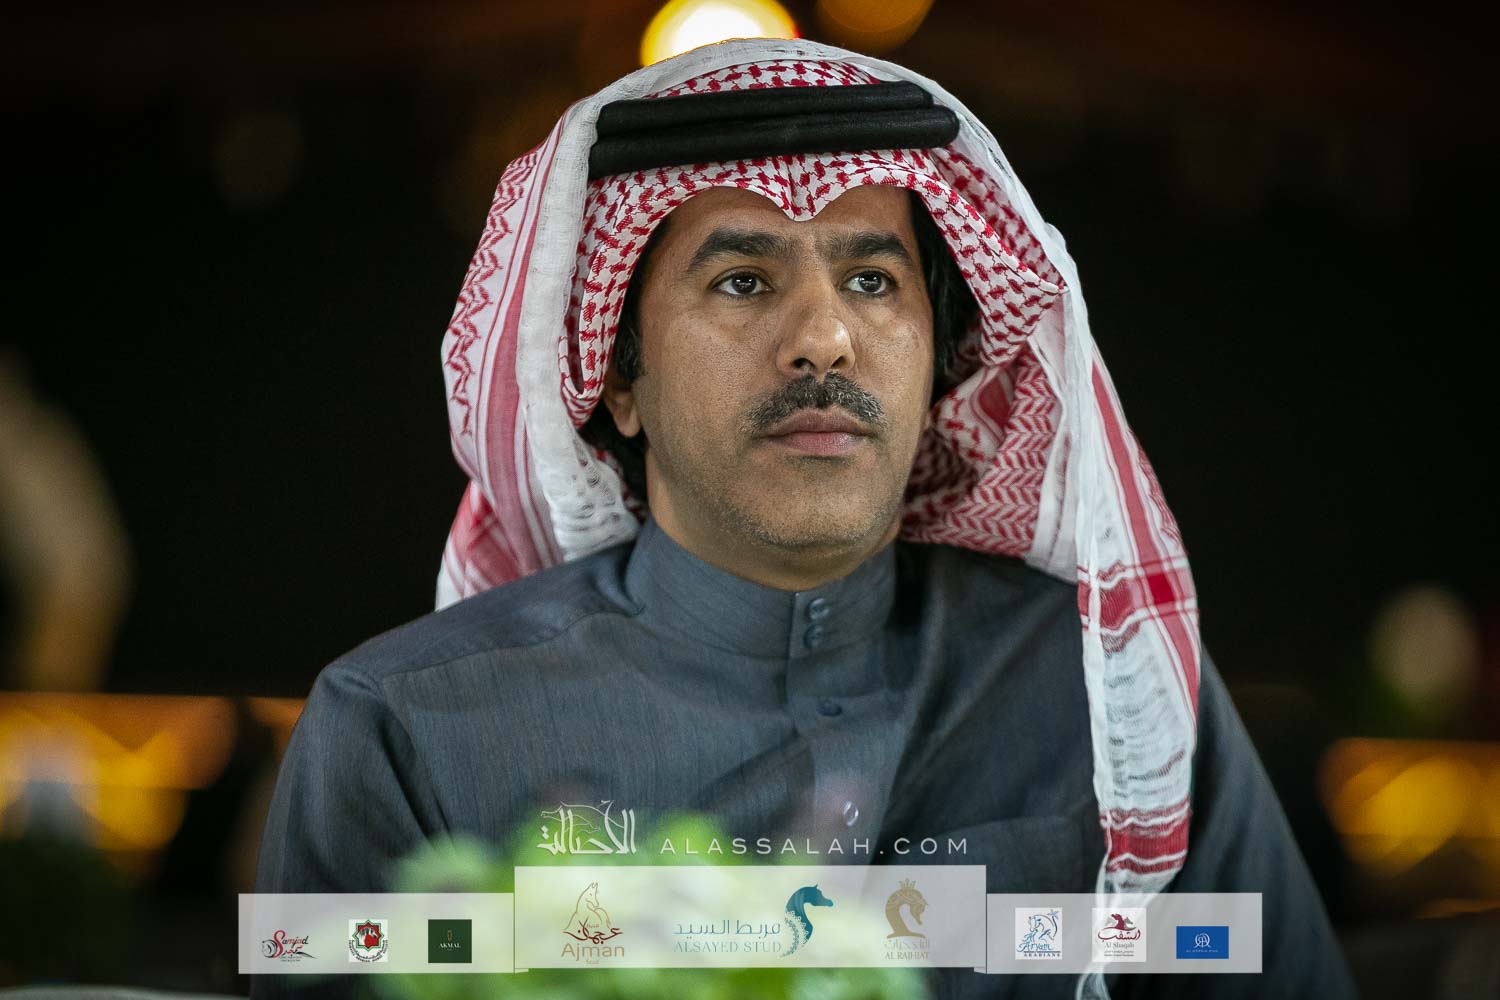Open the ALASSALAH.COM watermark link

tap(813, 846)
